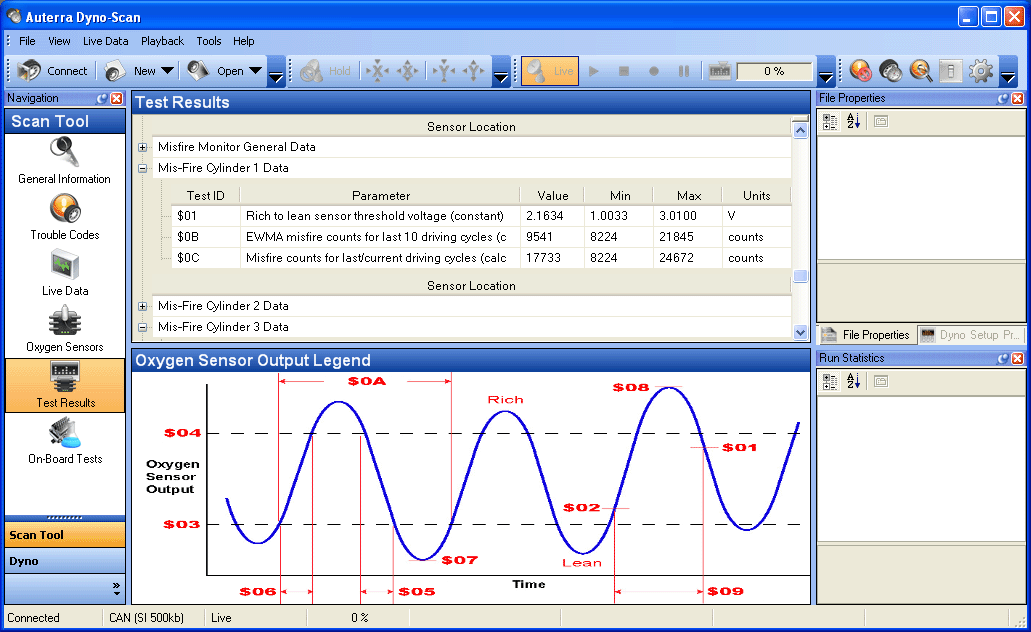Expand Misfire Monitor General Data node

pyautogui.click(x=142, y=147)
